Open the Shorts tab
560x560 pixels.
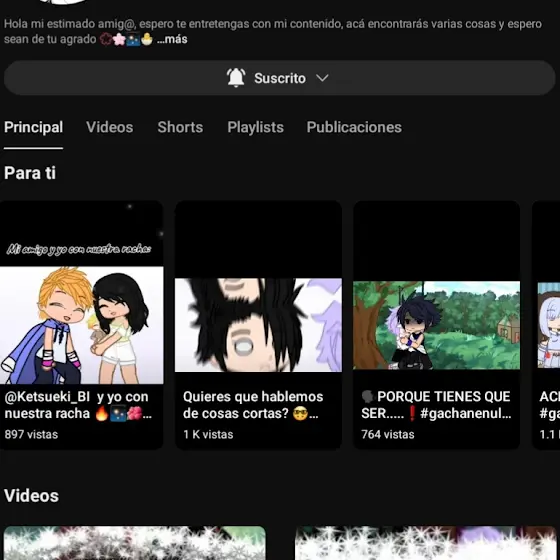(x=180, y=127)
